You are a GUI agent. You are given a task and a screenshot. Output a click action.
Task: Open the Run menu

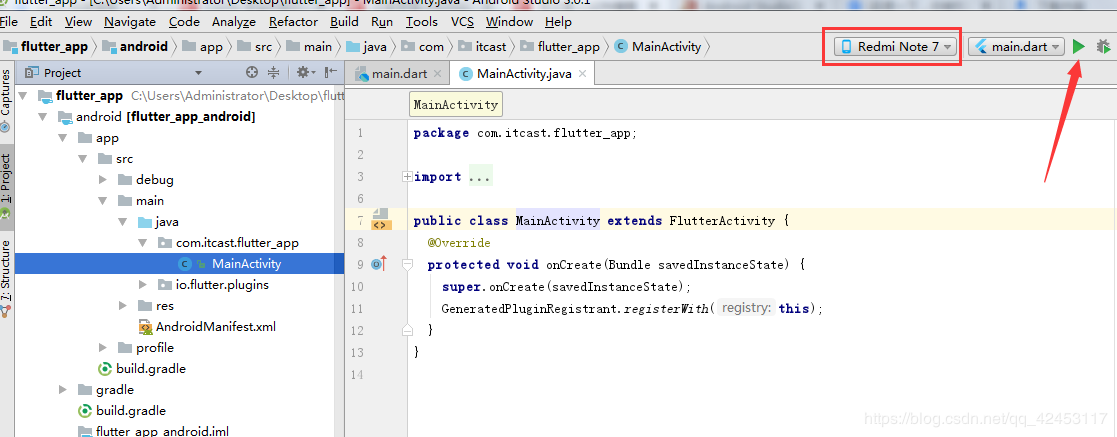tap(382, 22)
